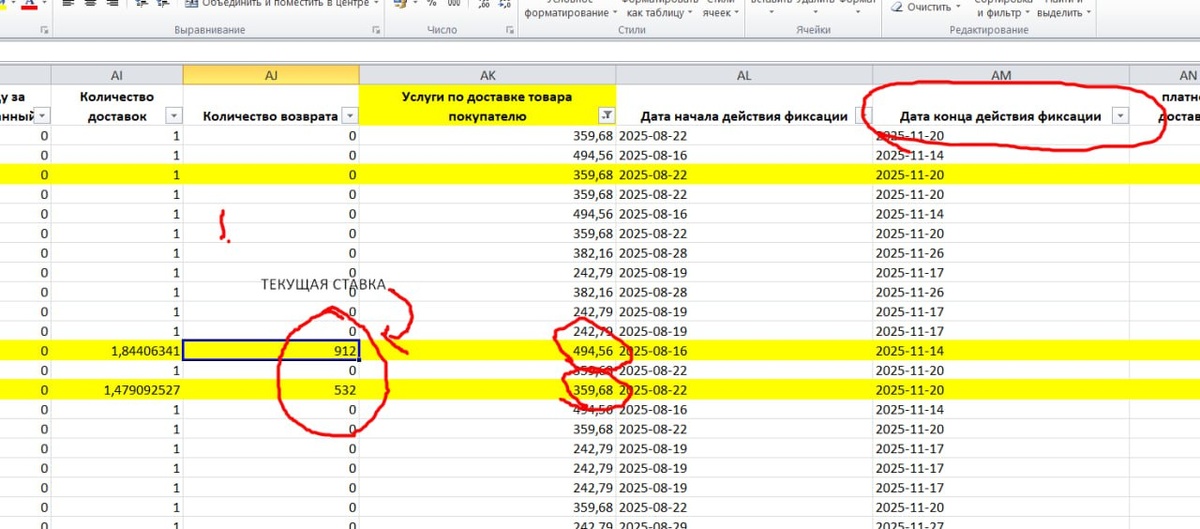Apply the thousands separator (000) icon
This screenshot has height=529, width=1200.
point(454,4)
